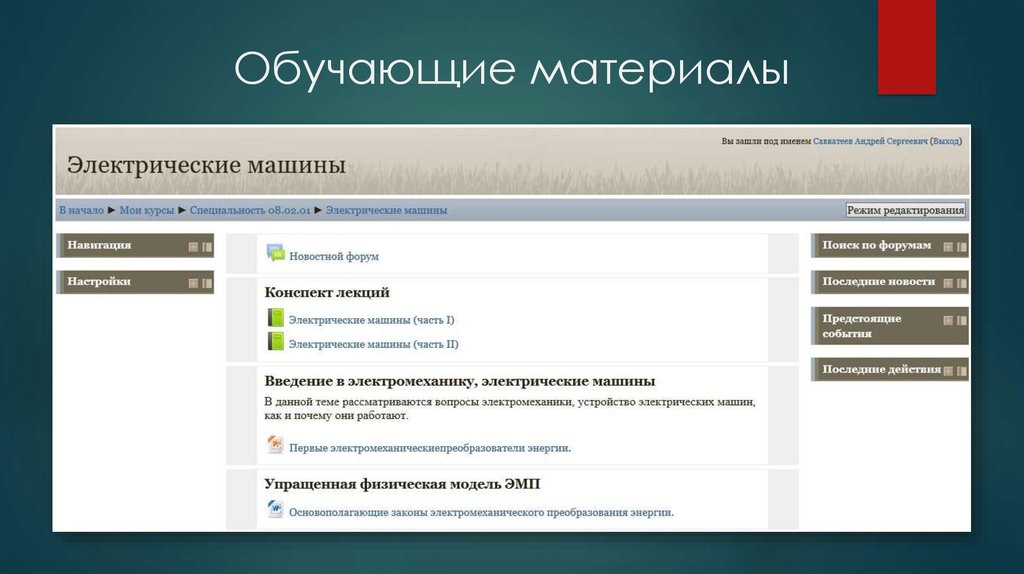Viewport: 1024px width, 574px height.
Task: Dock the Последние действия block
Action: [x=961, y=371]
